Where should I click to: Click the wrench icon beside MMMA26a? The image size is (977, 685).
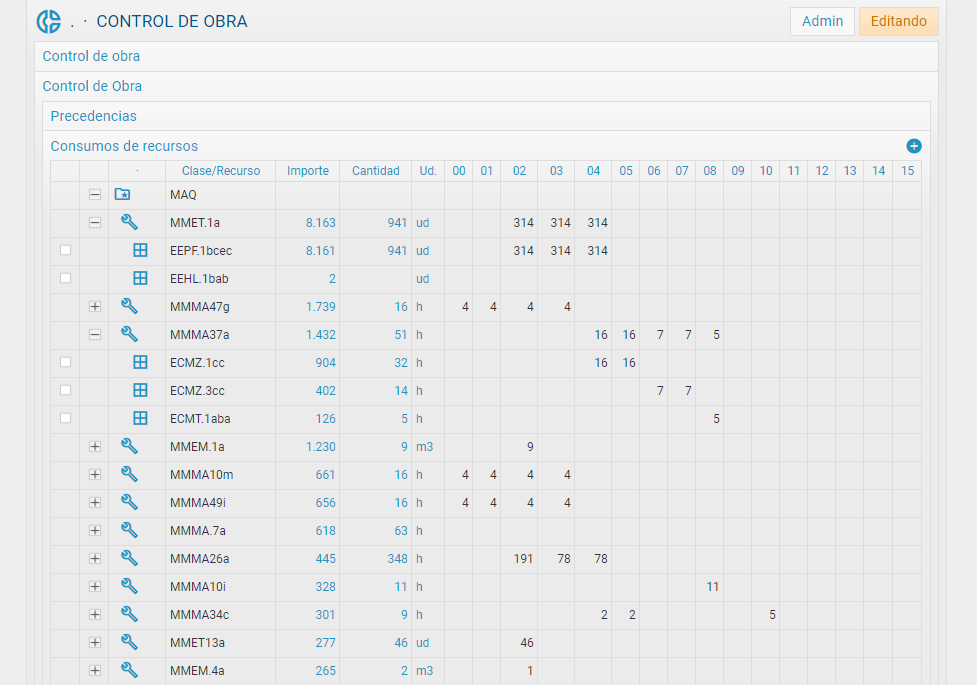pyautogui.click(x=129, y=558)
